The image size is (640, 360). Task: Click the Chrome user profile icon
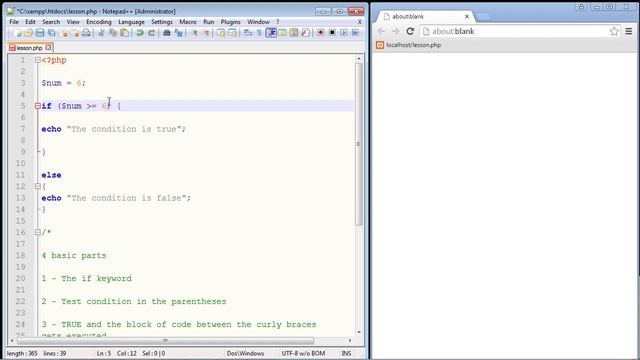point(581,7)
